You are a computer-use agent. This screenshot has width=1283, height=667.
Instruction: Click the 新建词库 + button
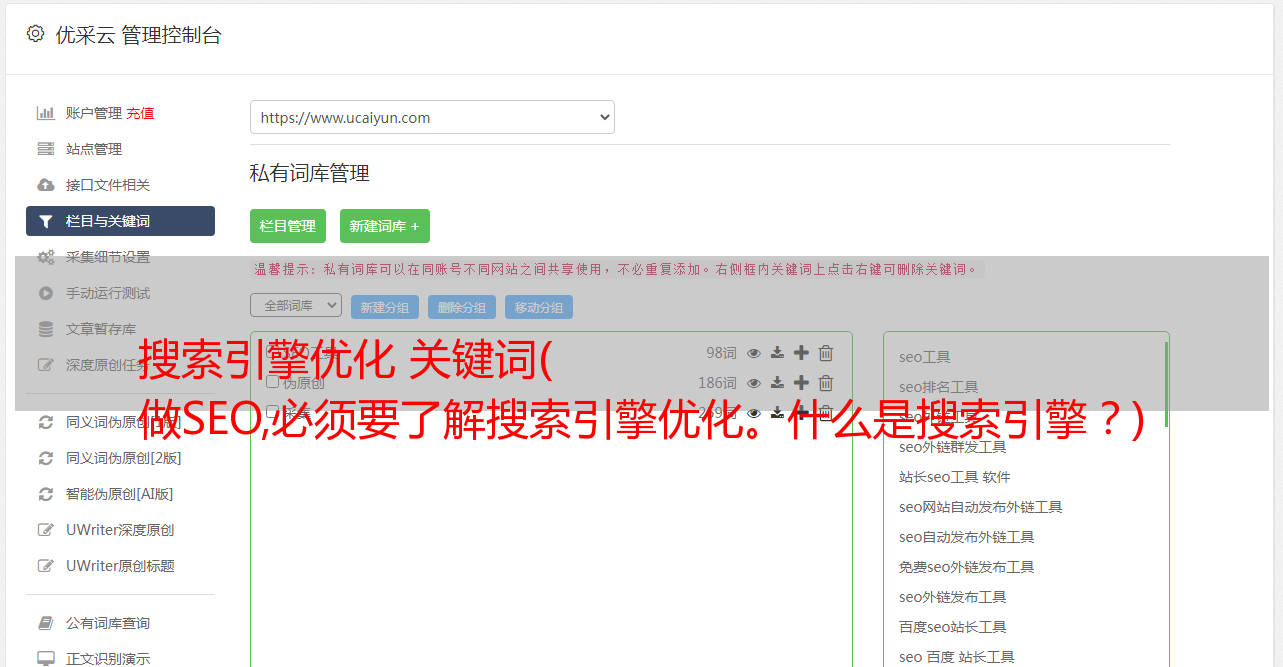point(385,226)
